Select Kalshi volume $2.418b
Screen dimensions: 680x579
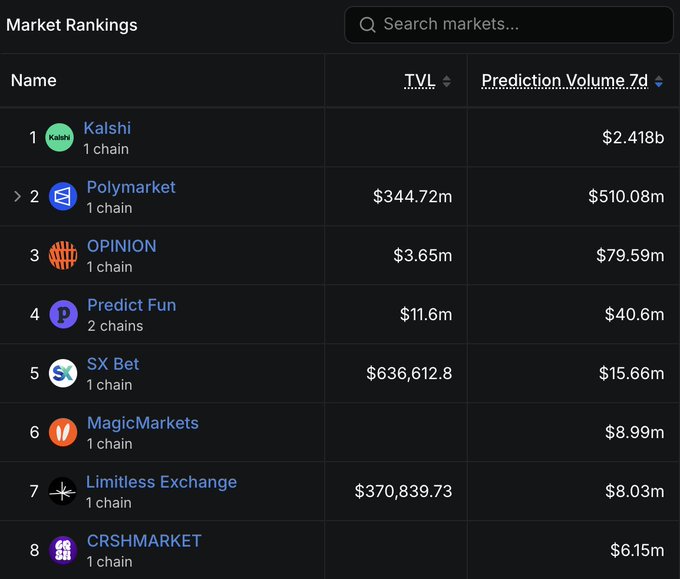[633, 137]
